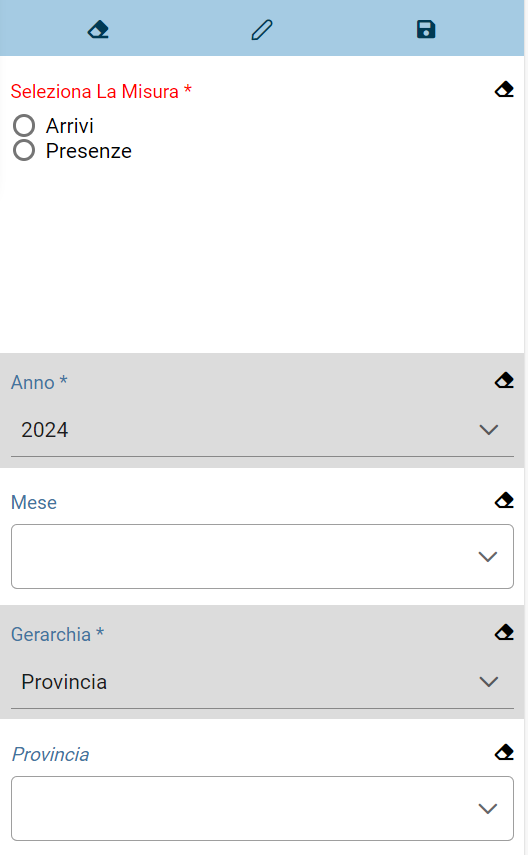This screenshot has width=528, height=855.
Task: Clear the Provincia field with eraser
Action: click(x=504, y=752)
